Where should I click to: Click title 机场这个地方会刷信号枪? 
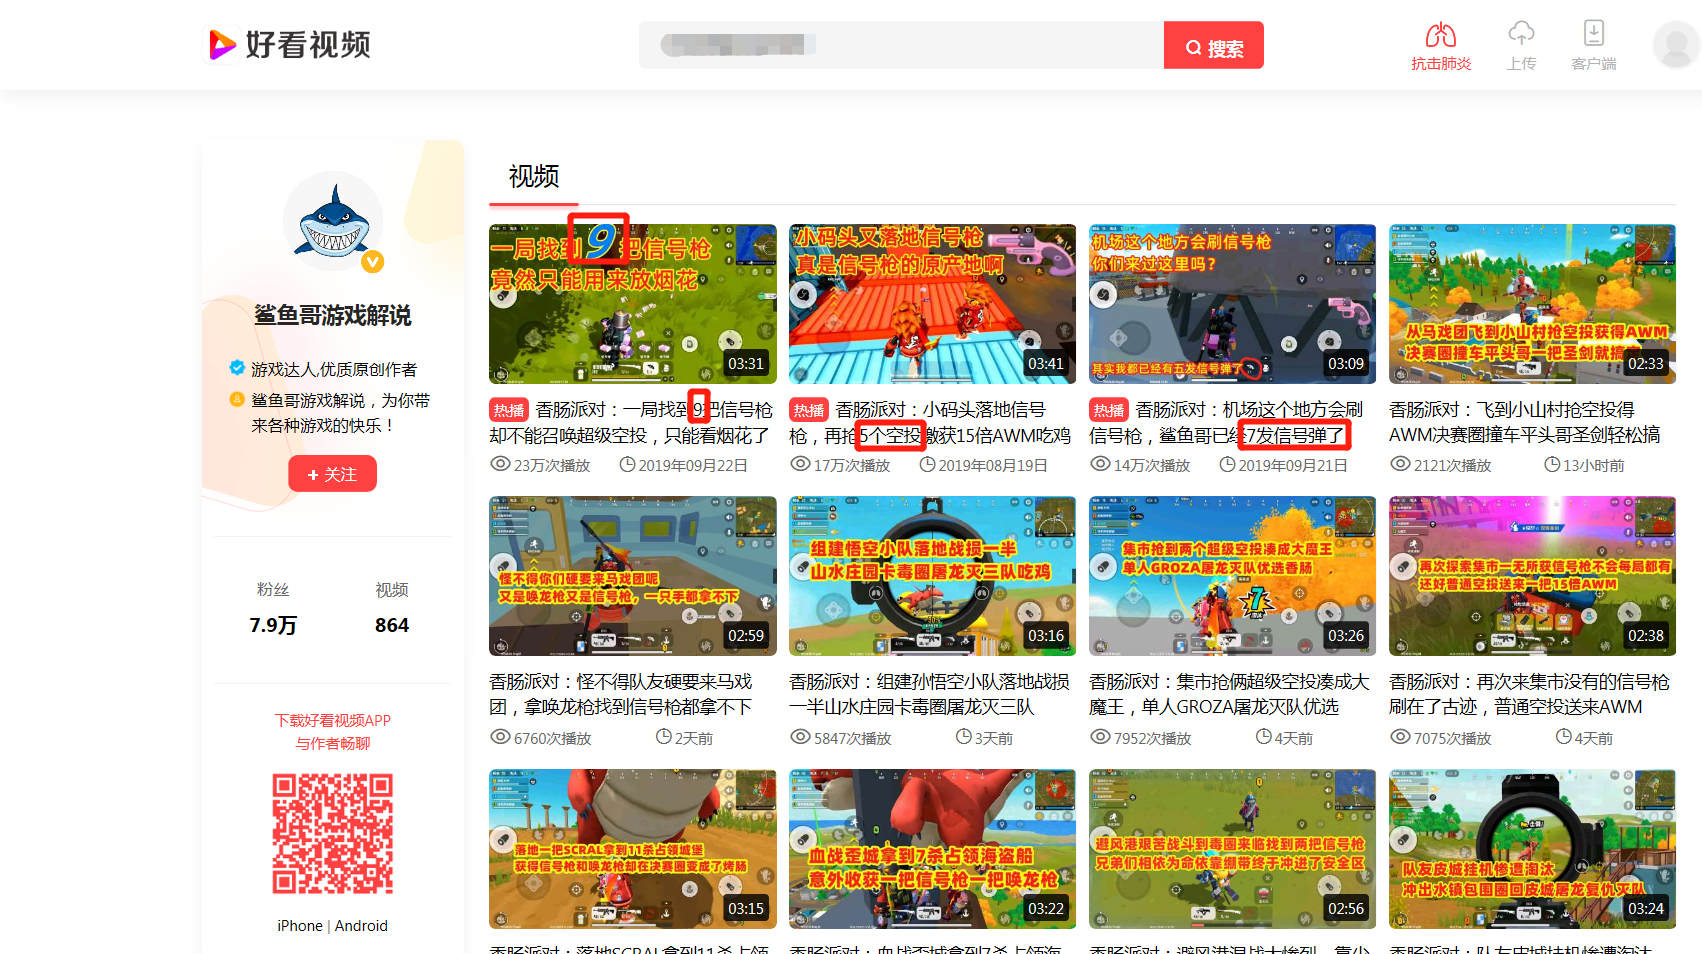(x=1227, y=422)
